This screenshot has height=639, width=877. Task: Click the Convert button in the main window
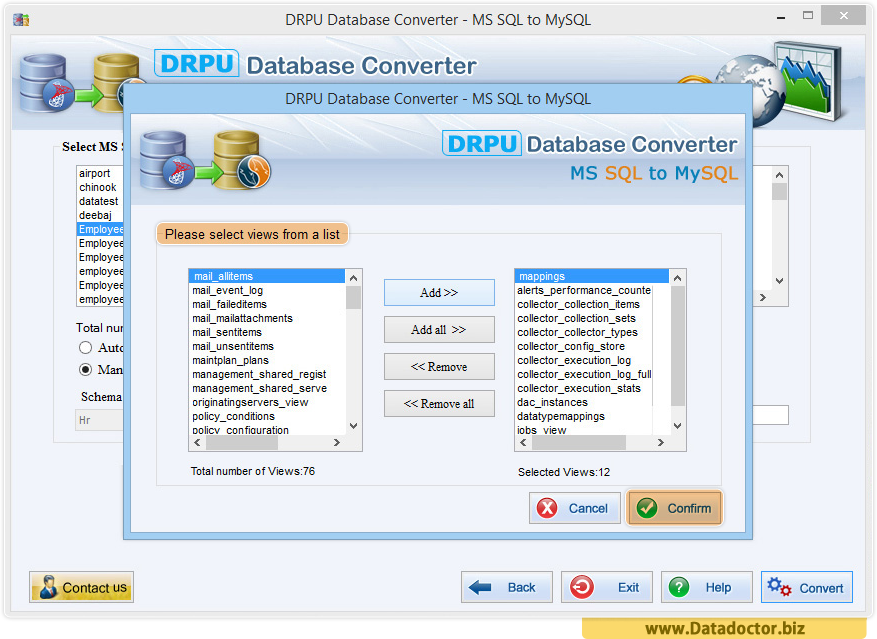pos(807,587)
